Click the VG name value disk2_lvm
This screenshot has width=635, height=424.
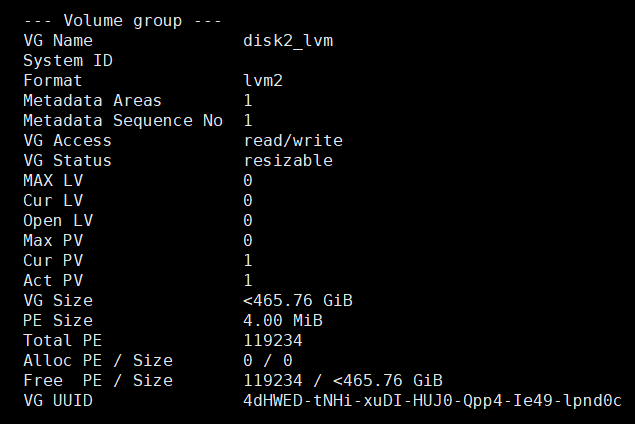click(288, 40)
